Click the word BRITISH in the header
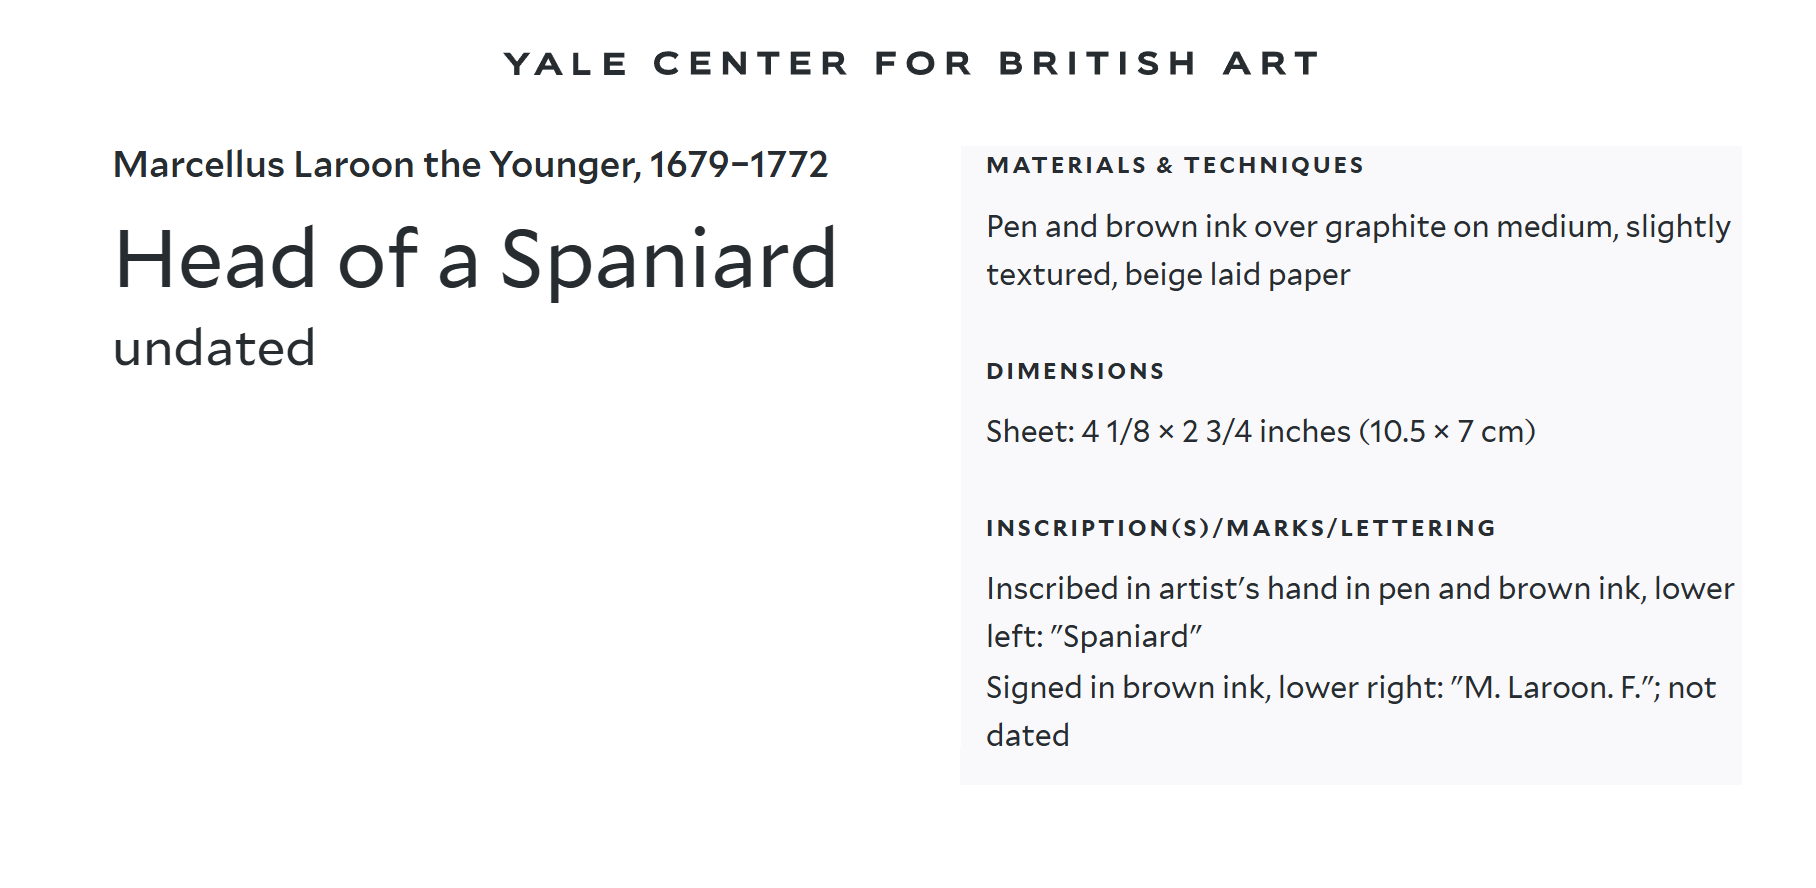Screen dimensions: 1816x888 (1098, 64)
